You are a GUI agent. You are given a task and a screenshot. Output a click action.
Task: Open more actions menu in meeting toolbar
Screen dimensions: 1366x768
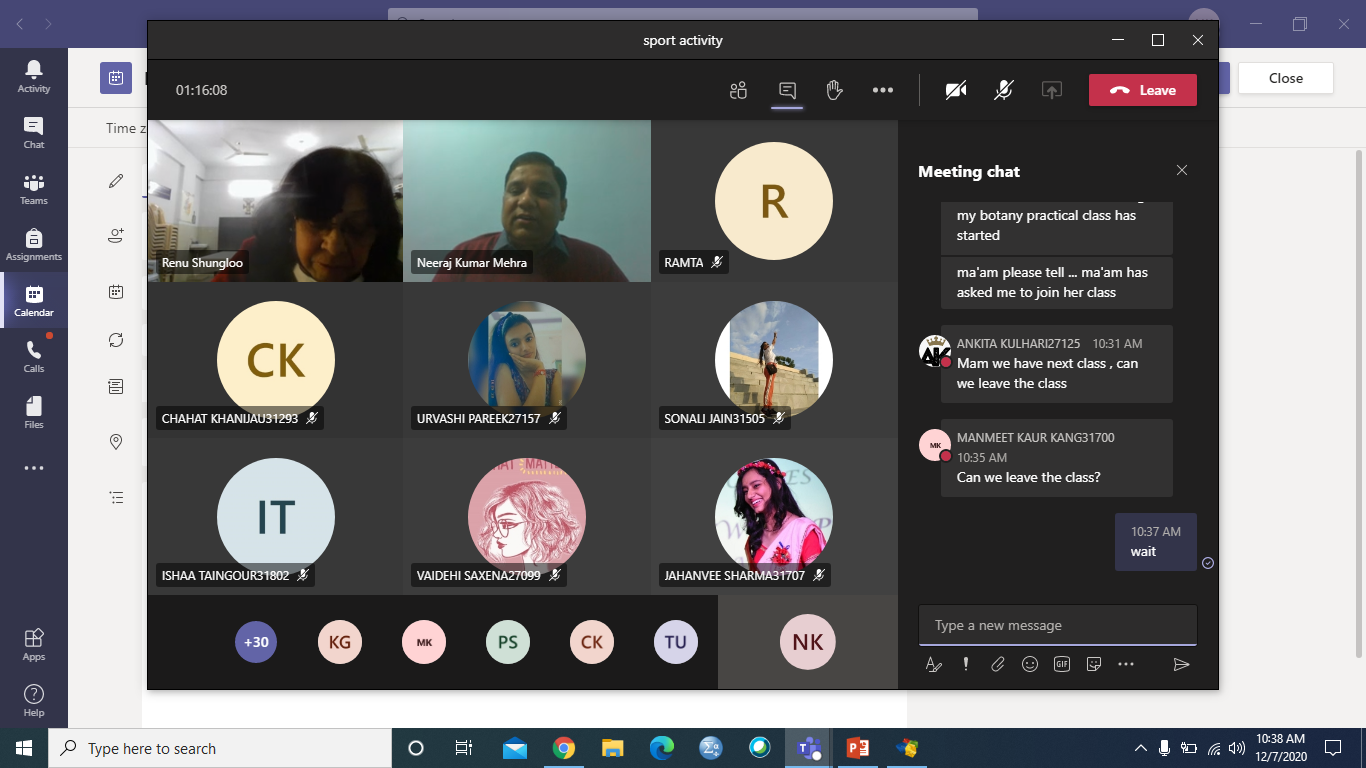(882, 91)
